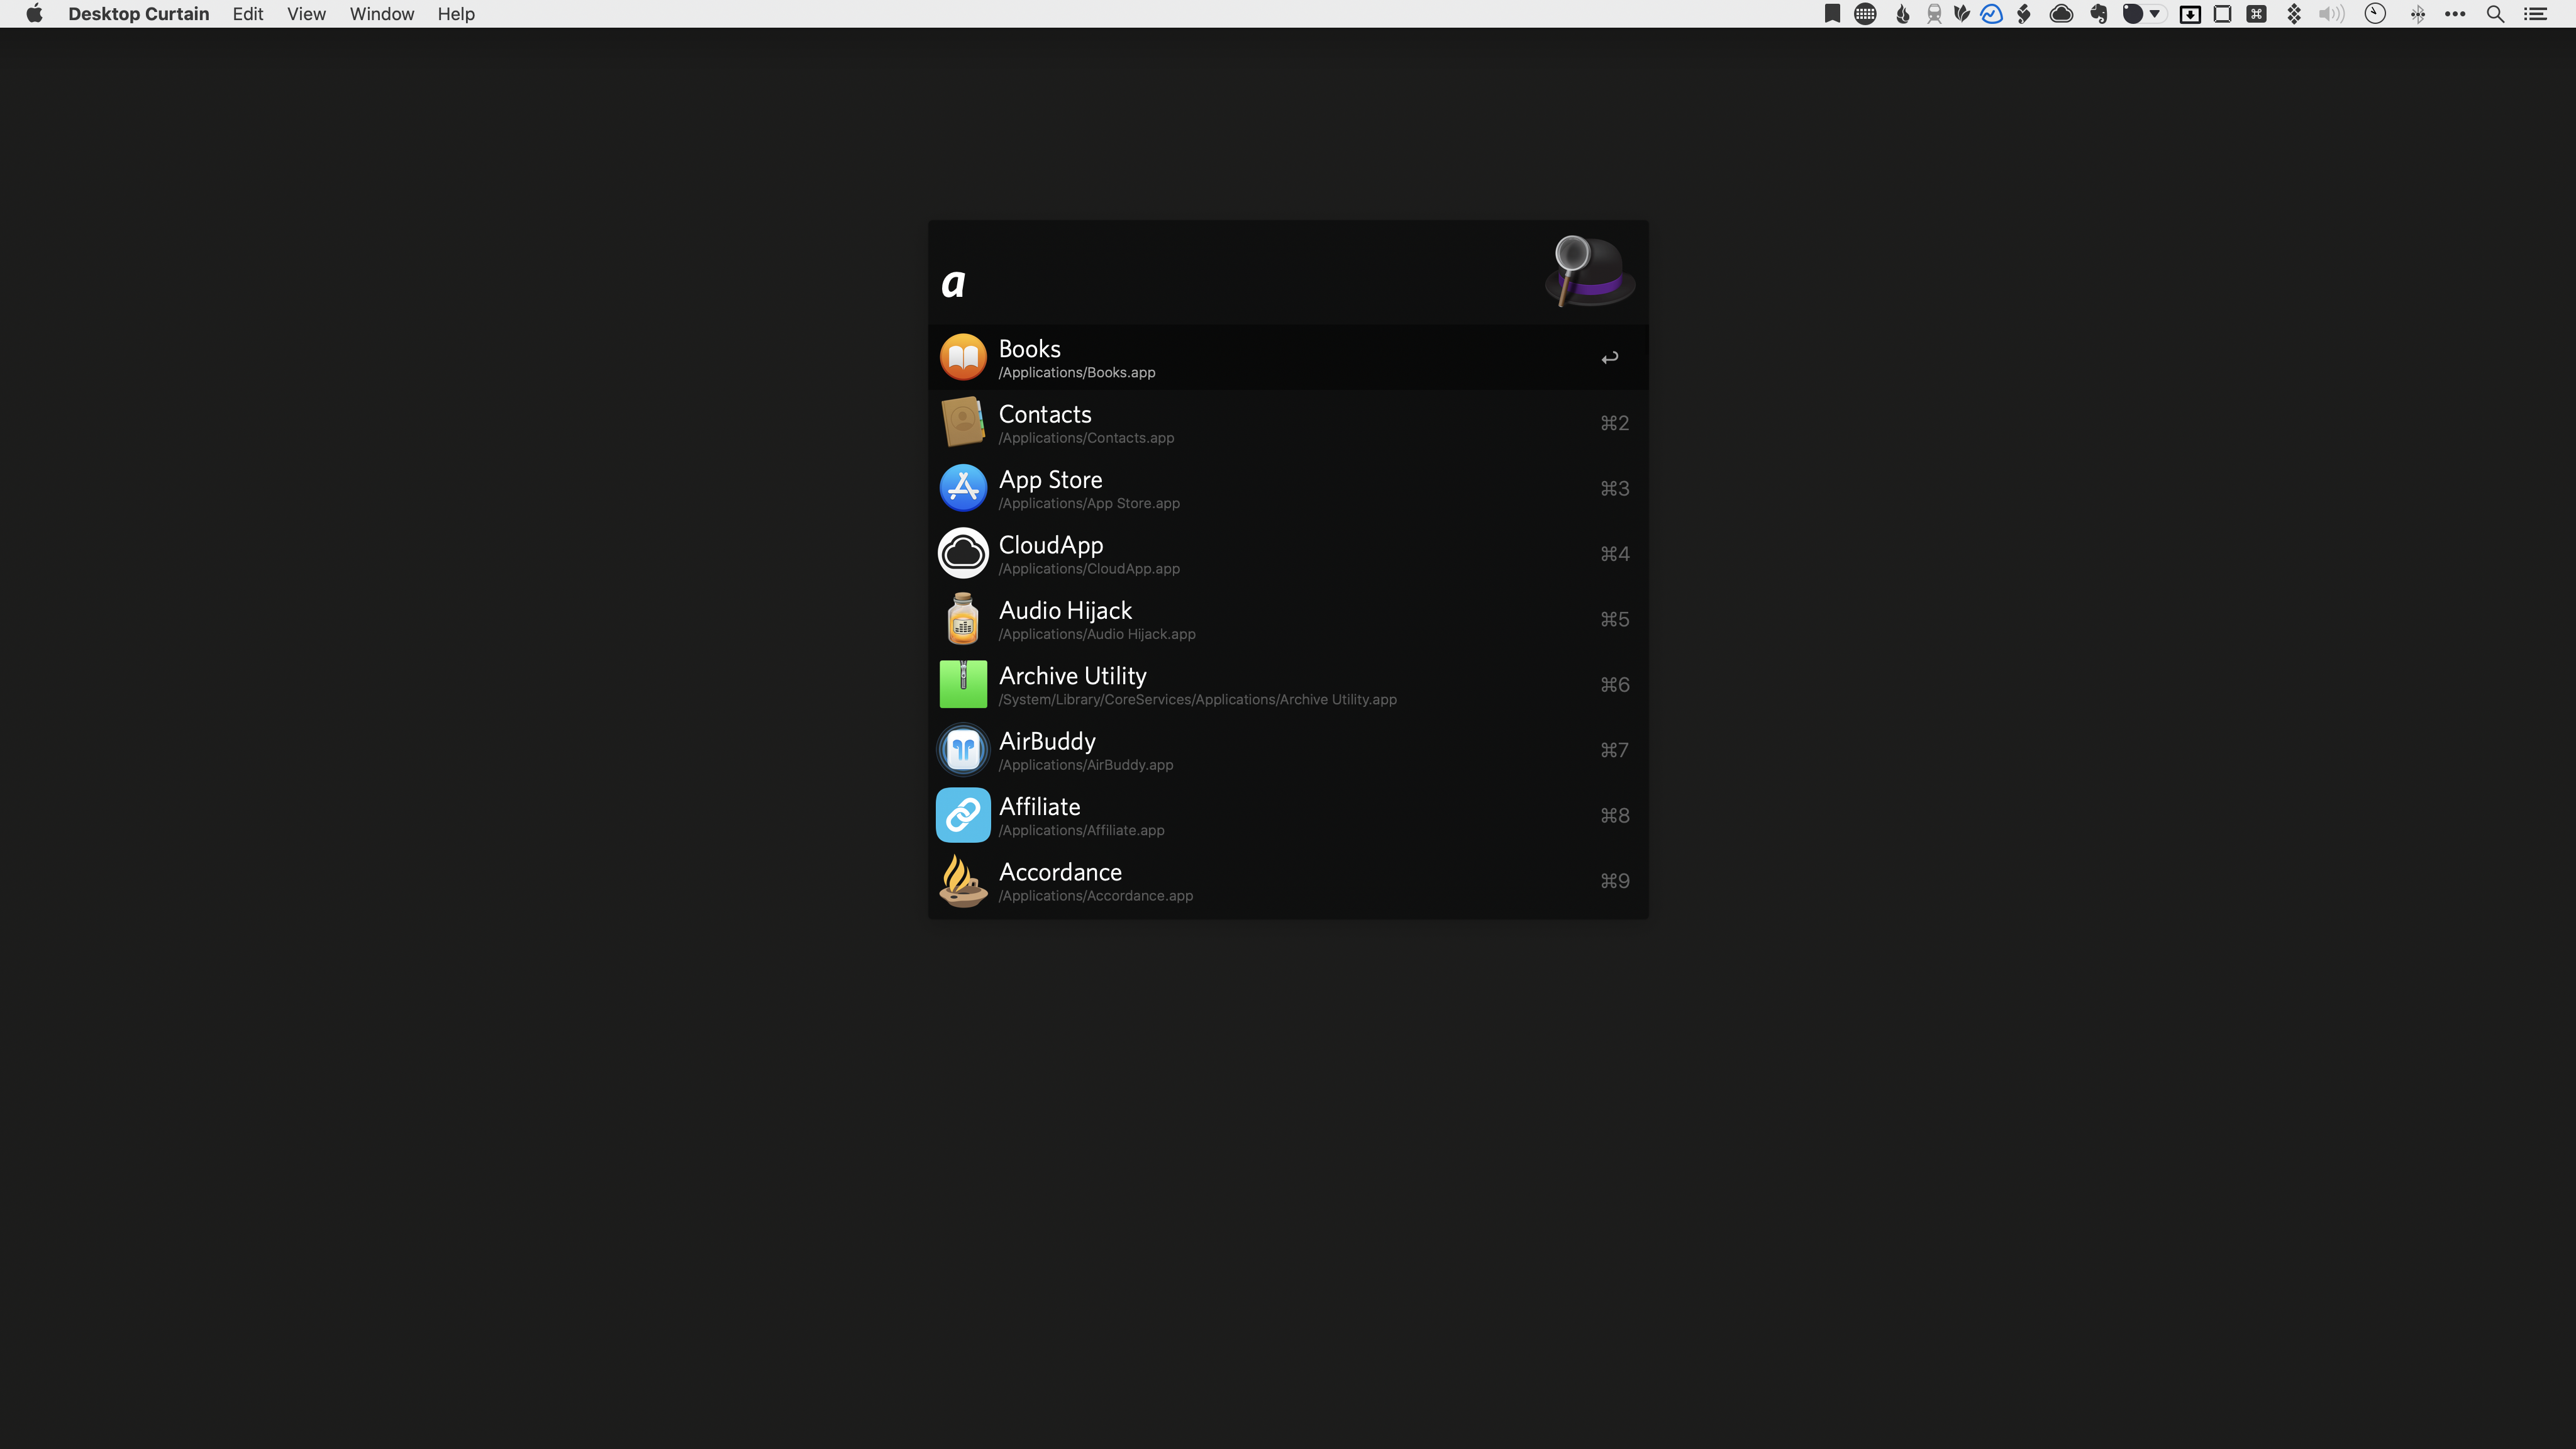The height and width of the screenshot is (1449, 2576).
Task: Click the App Store icon
Action: [x=963, y=488]
